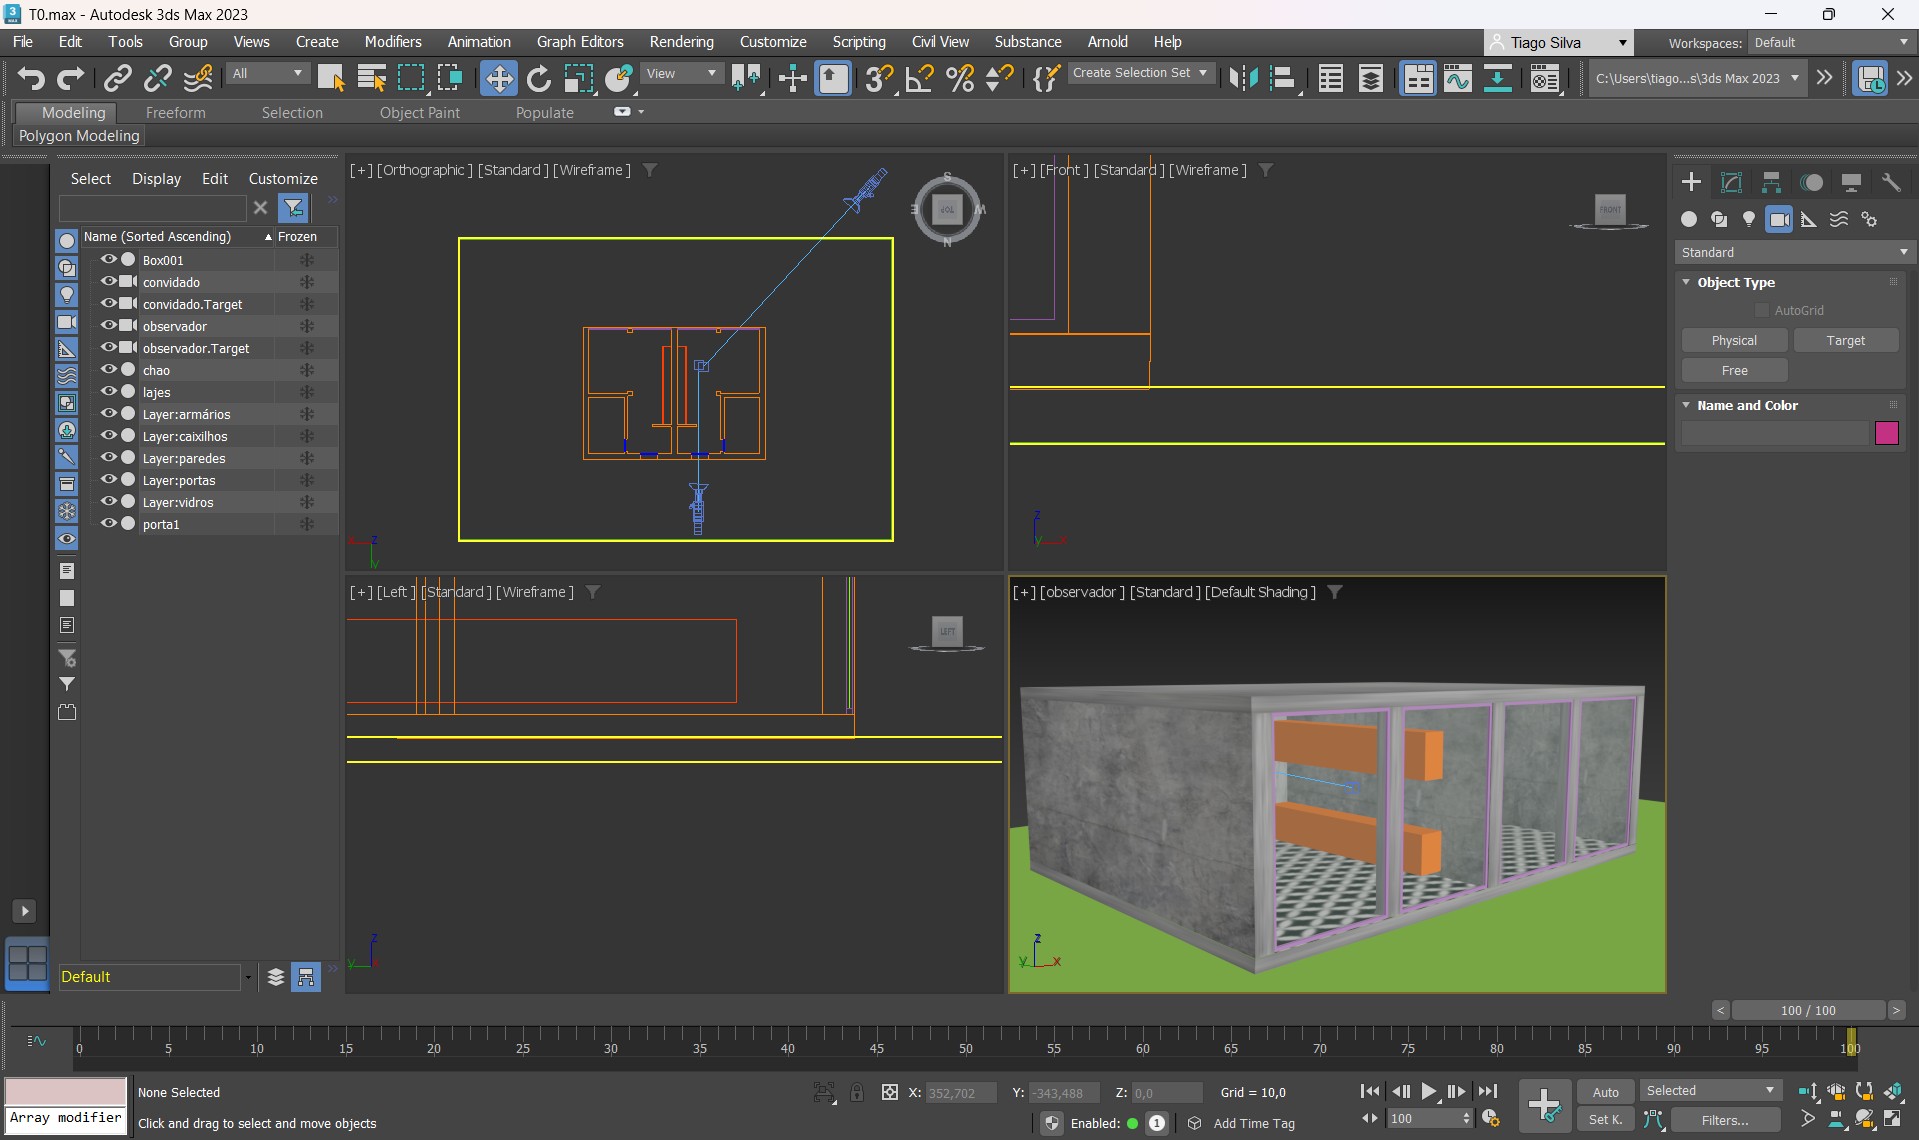
Task: Open the Rendering menu
Action: [681, 42]
